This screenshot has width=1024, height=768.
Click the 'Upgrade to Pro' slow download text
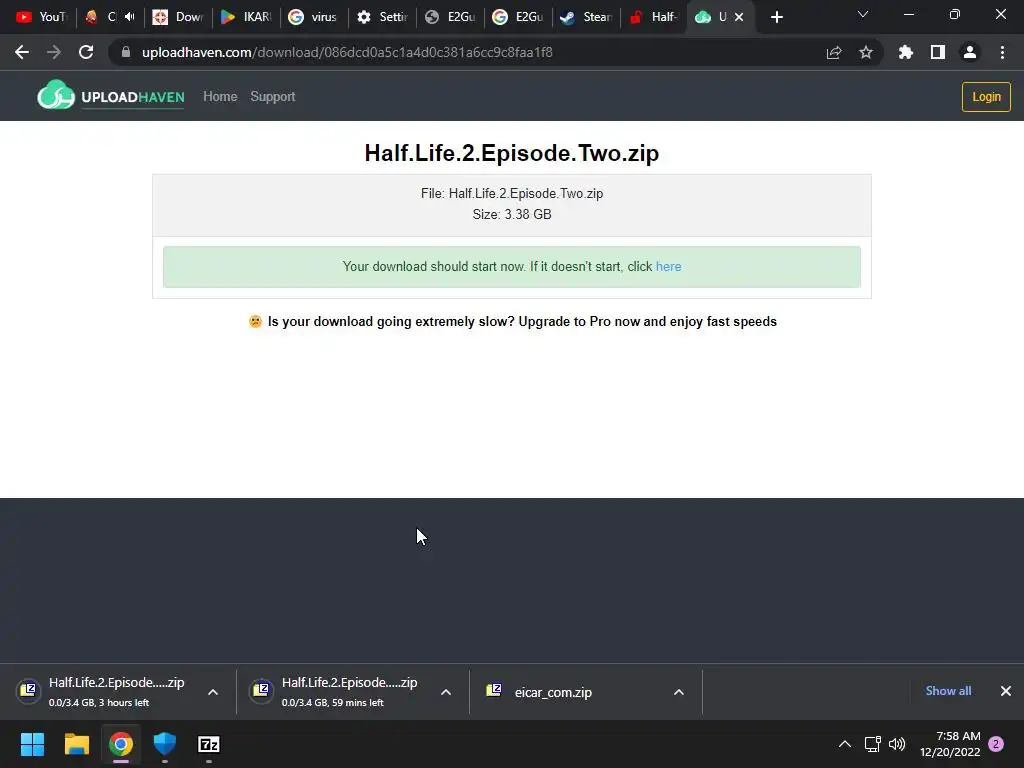tap(522, 321)
